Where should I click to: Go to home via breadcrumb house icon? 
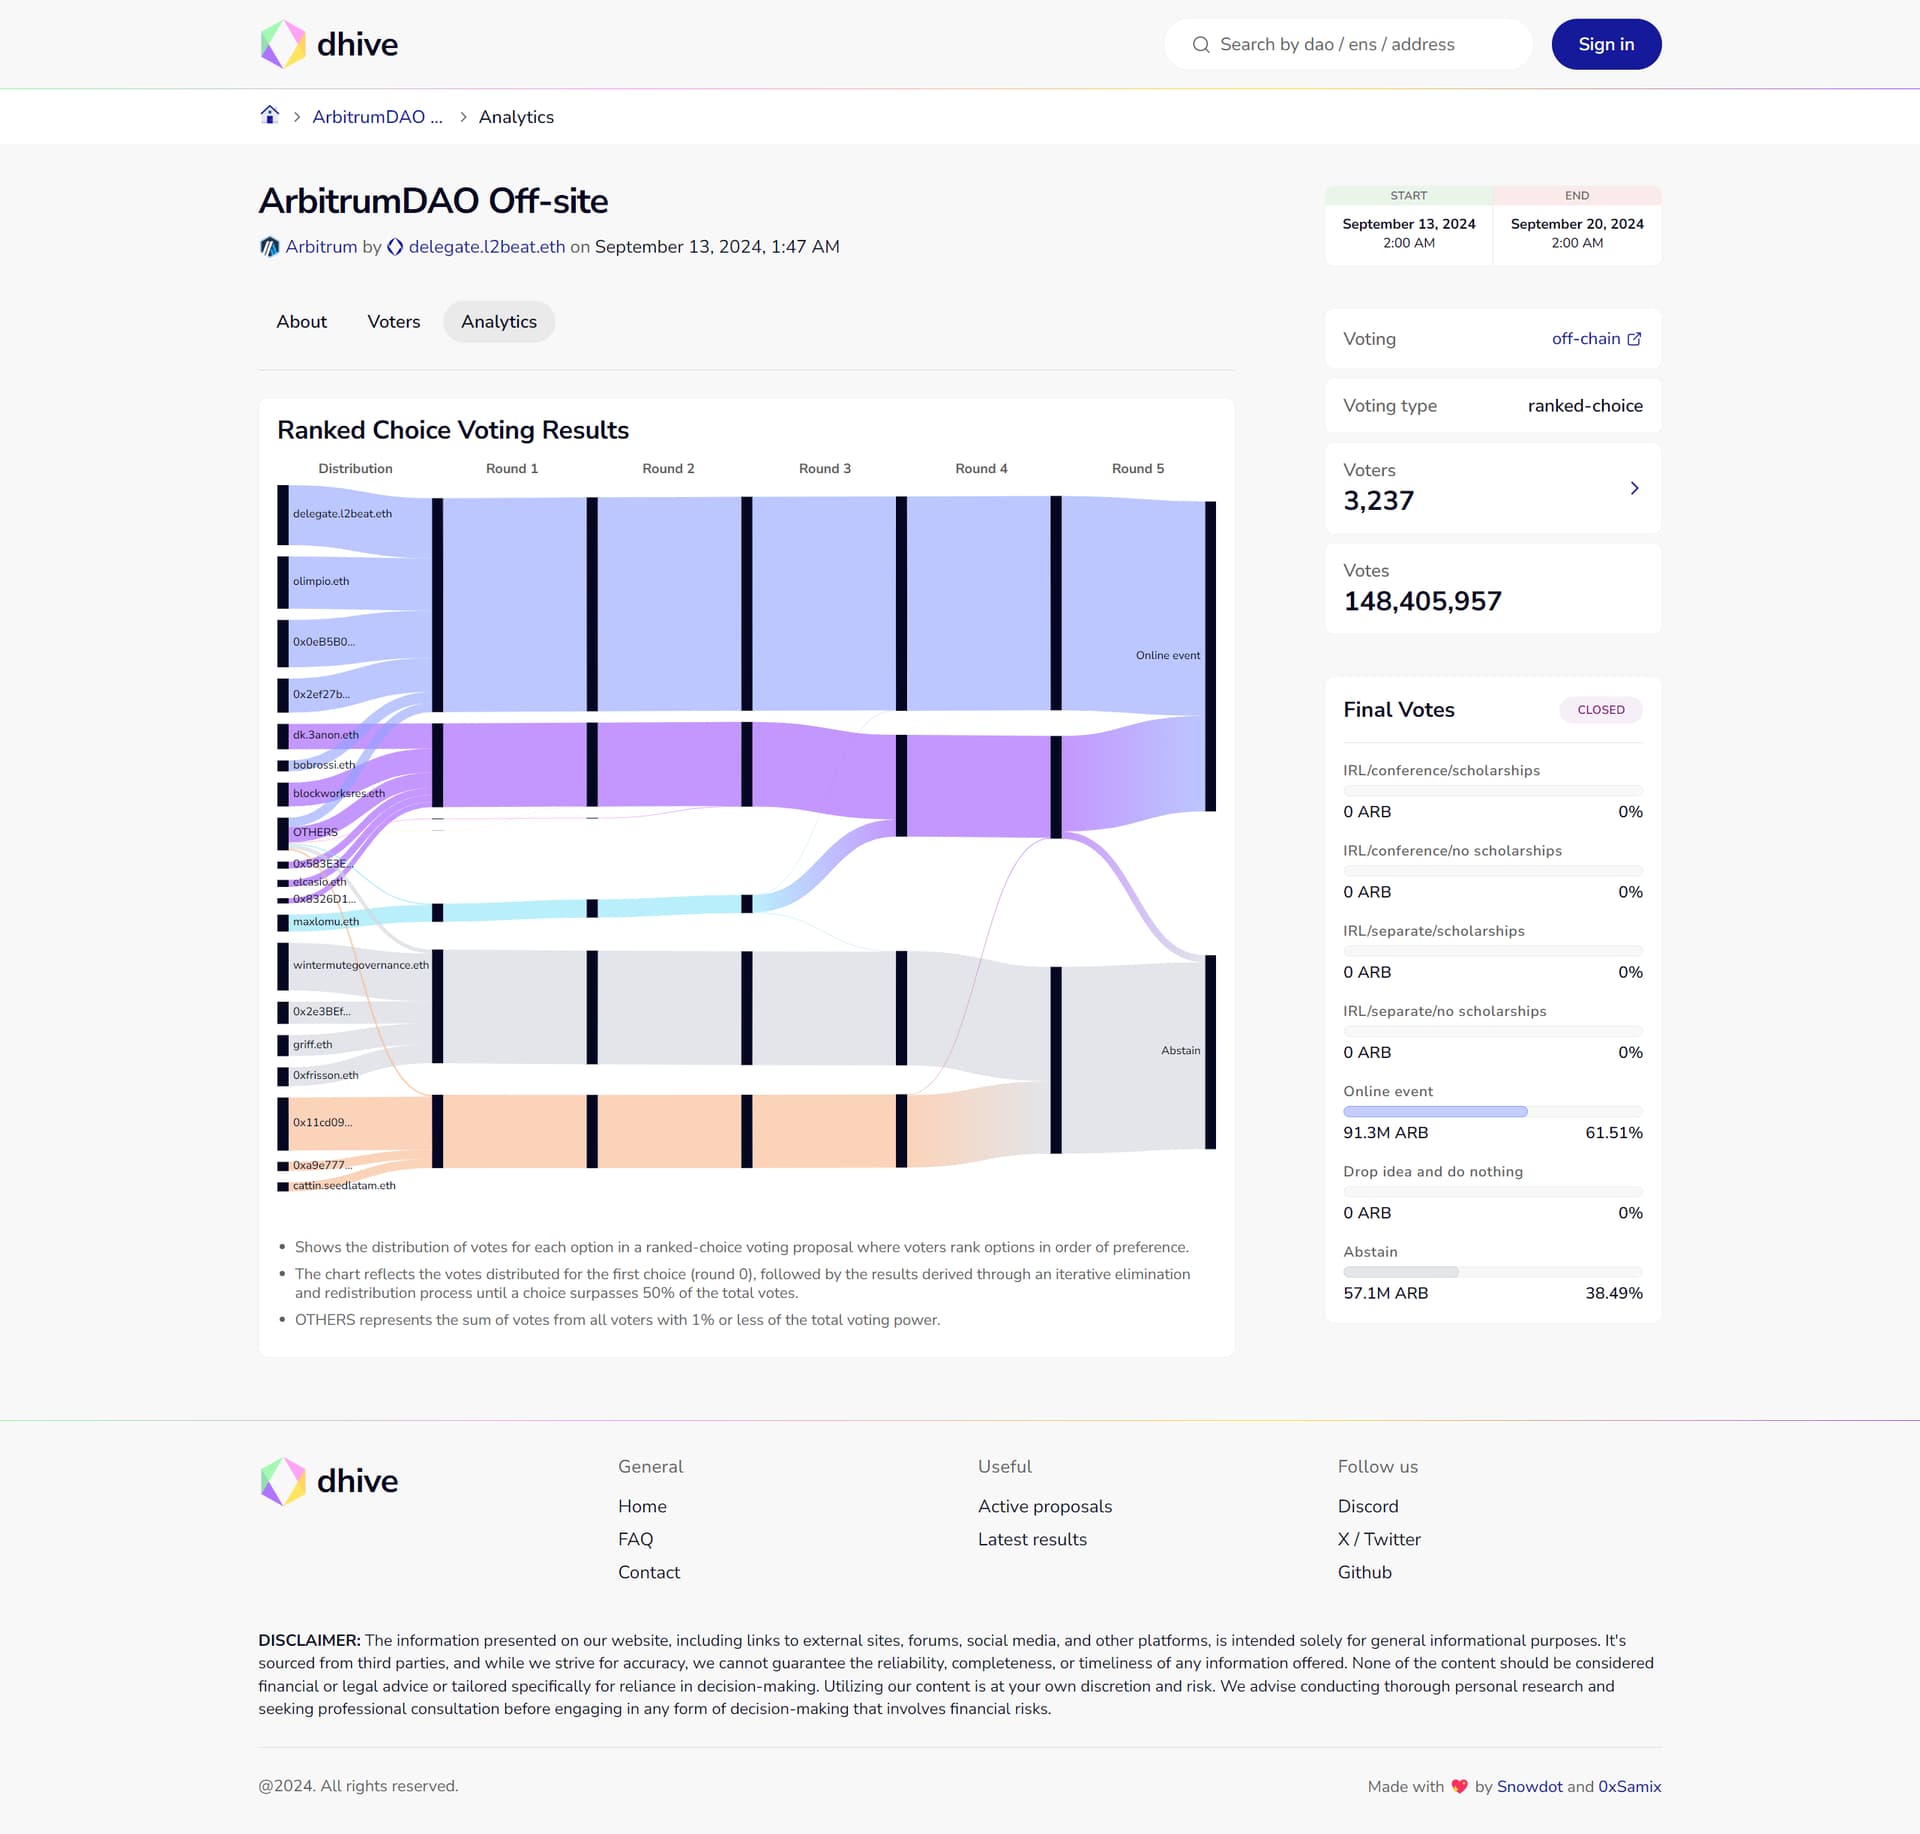point(269,115)
